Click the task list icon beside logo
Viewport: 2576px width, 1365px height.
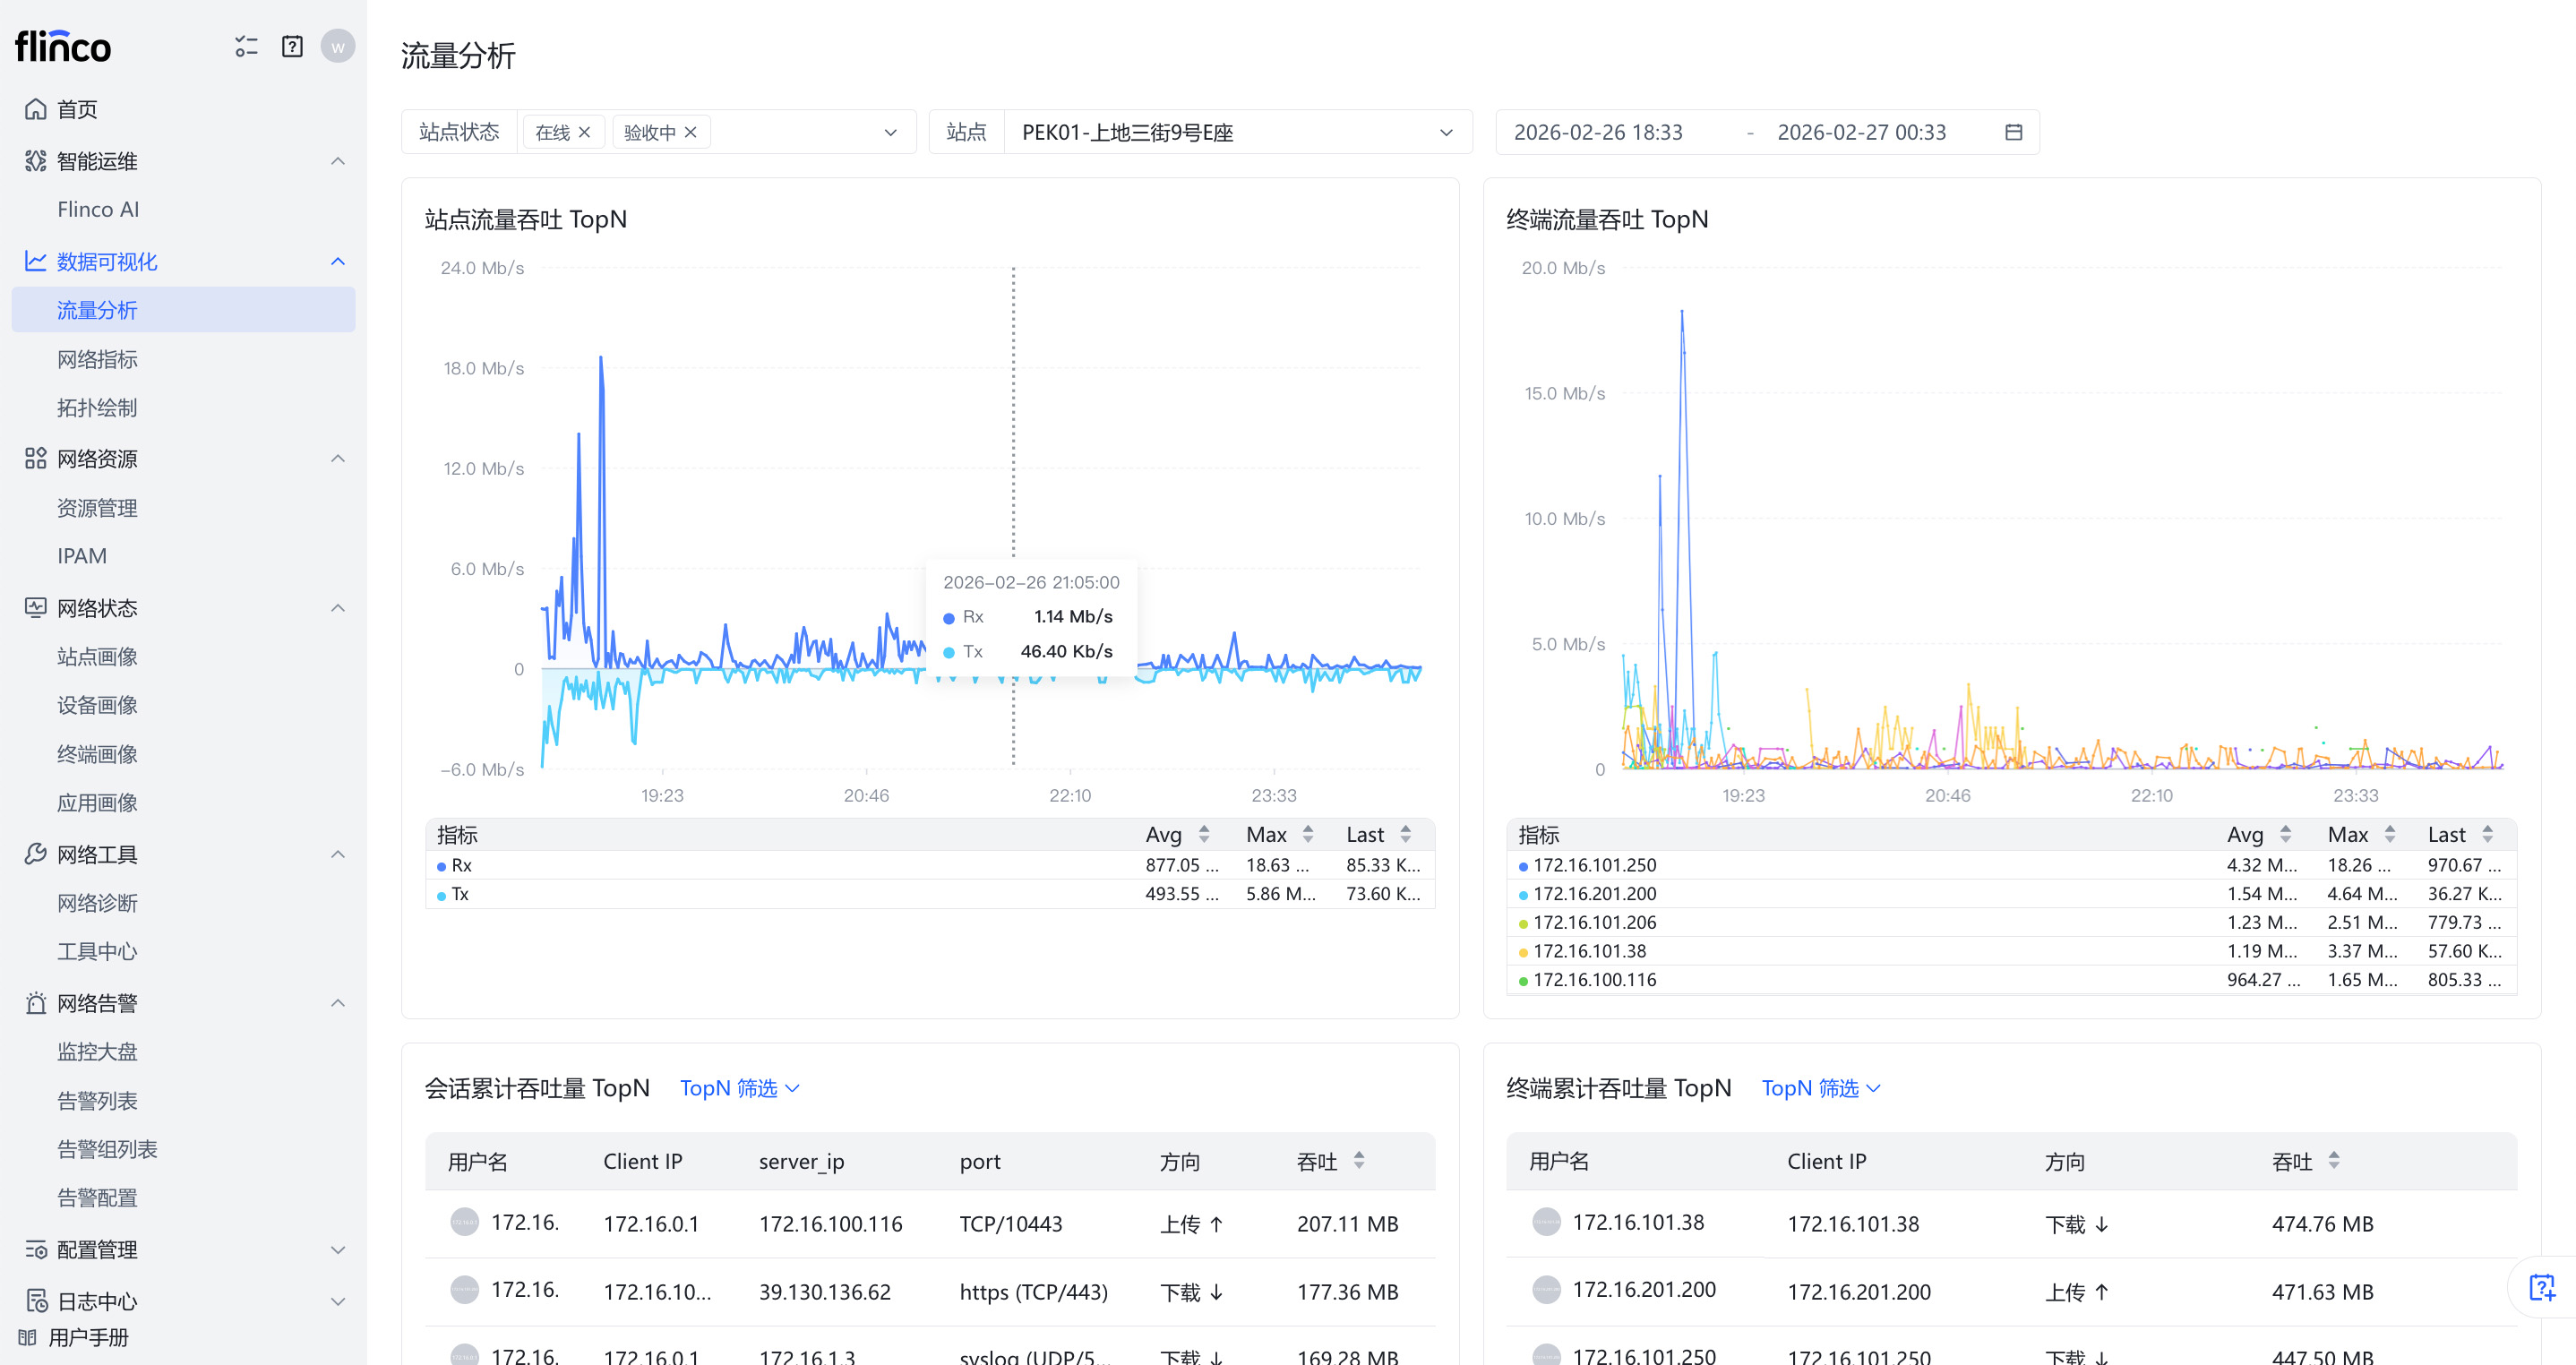[x=246, y=46]
